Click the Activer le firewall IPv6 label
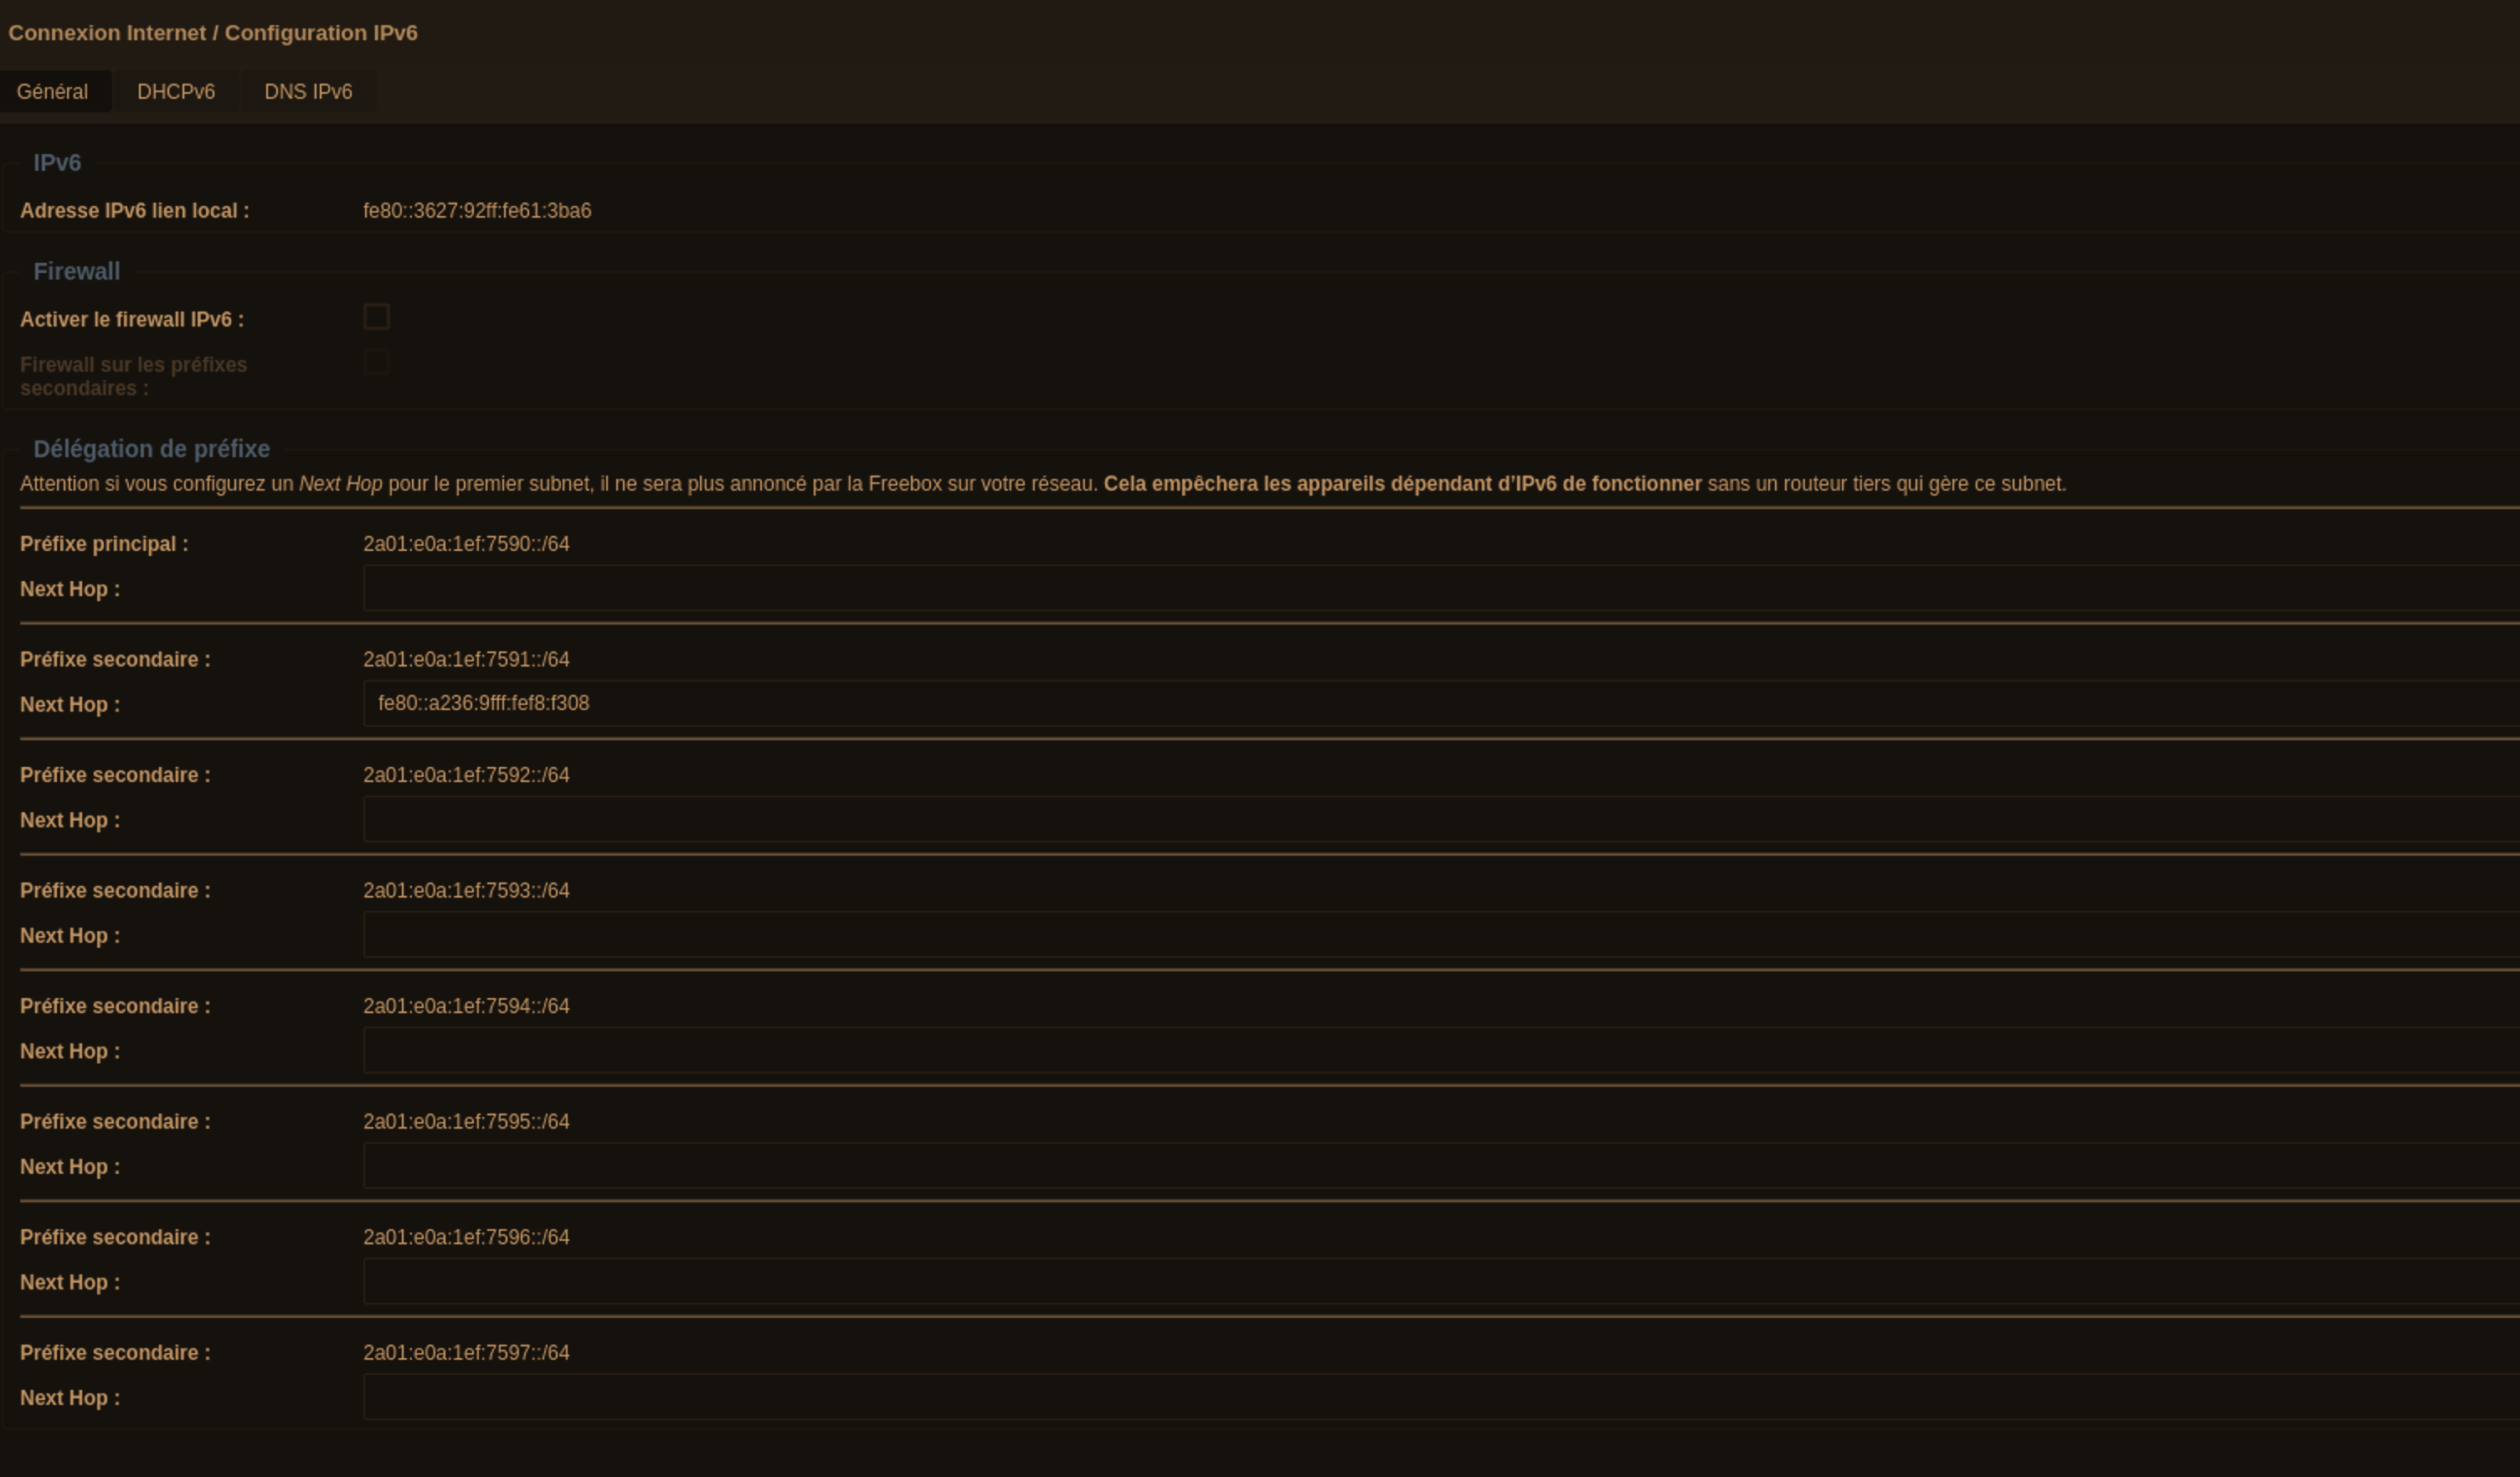2520x1477 pixels. [132, 320]
